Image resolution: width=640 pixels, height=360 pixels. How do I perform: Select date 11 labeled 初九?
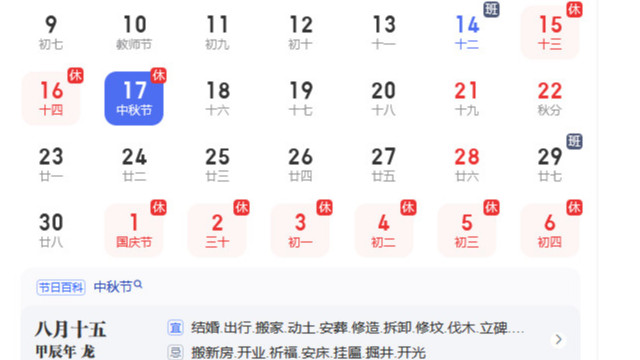[x=217, y=32]
